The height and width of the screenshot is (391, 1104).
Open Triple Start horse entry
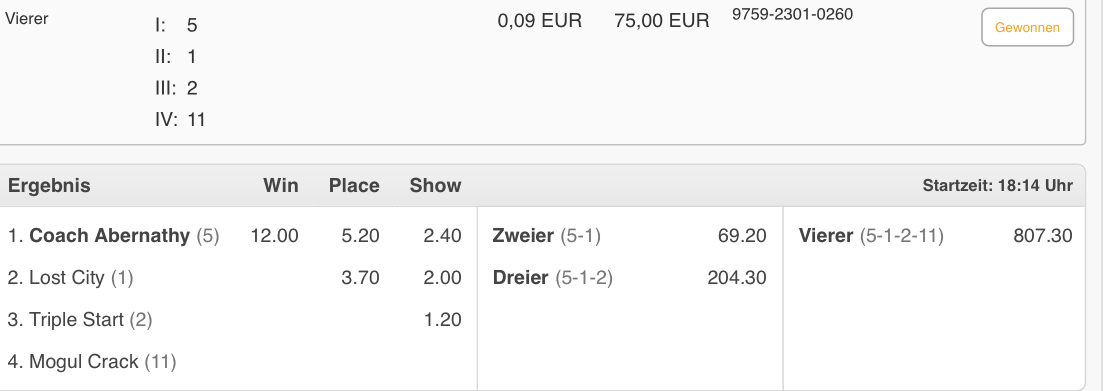tap(80, 320)
